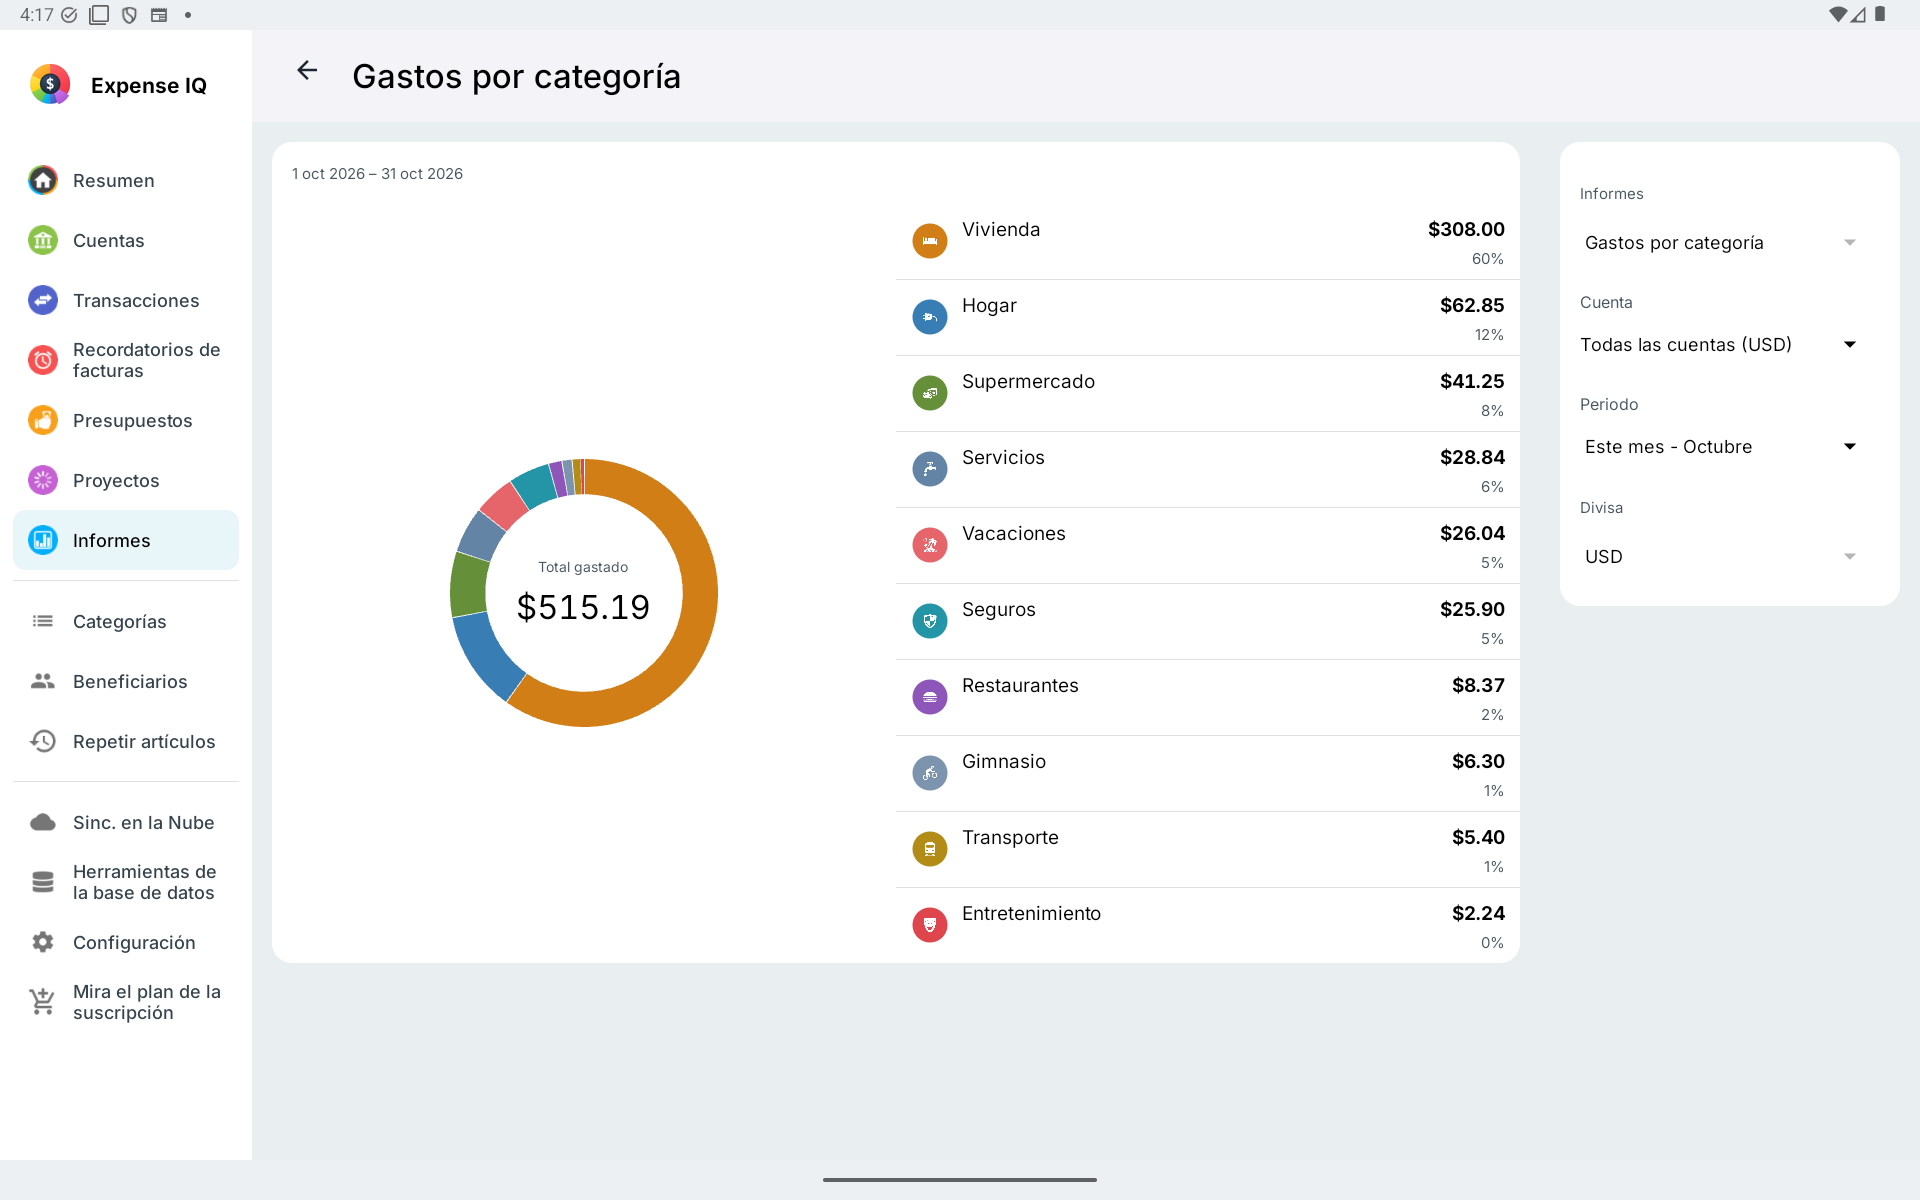
Task: Click the Entretenimiento label
Action: [1031, 913]
